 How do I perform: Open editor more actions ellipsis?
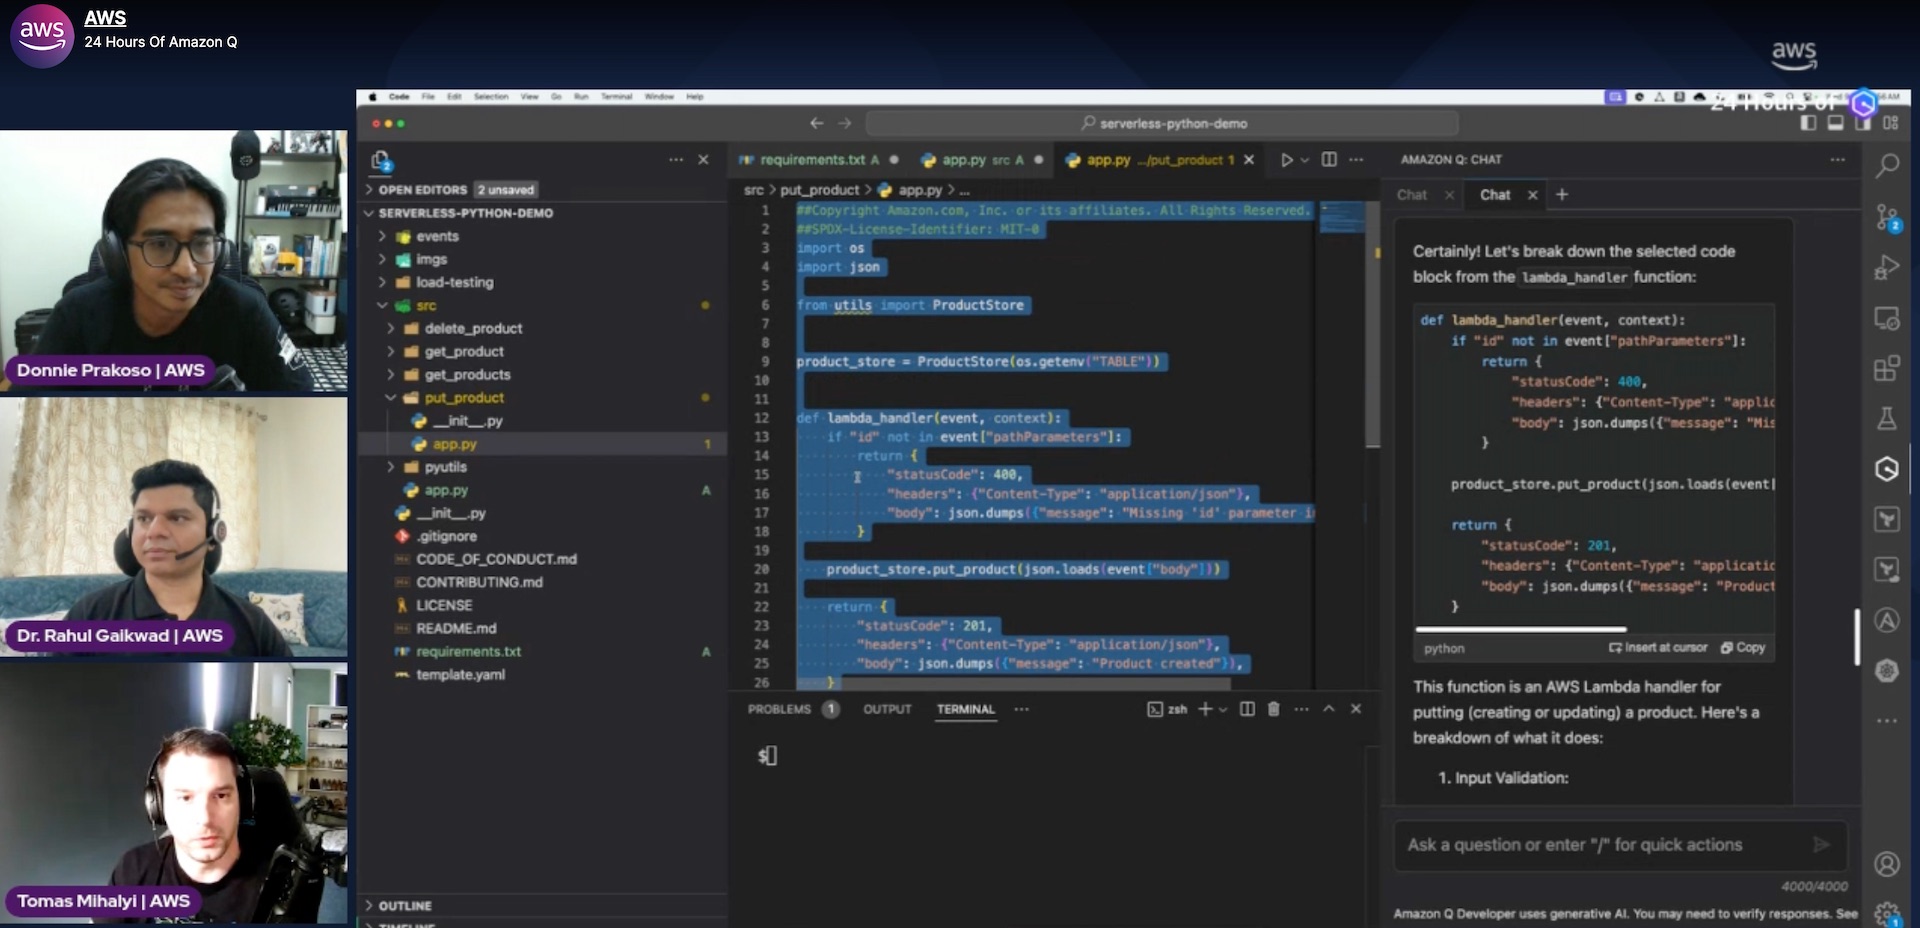click(1356, 160)
